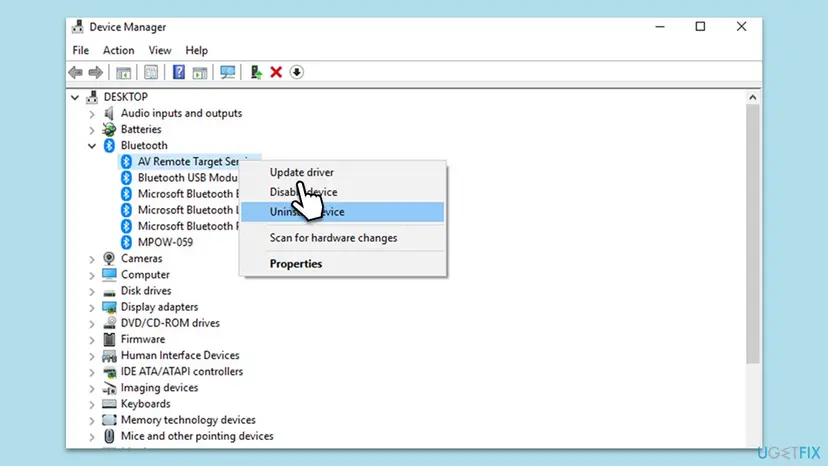Click the Computer monitor icon
828x466 pixels.
tap(109, 274)
